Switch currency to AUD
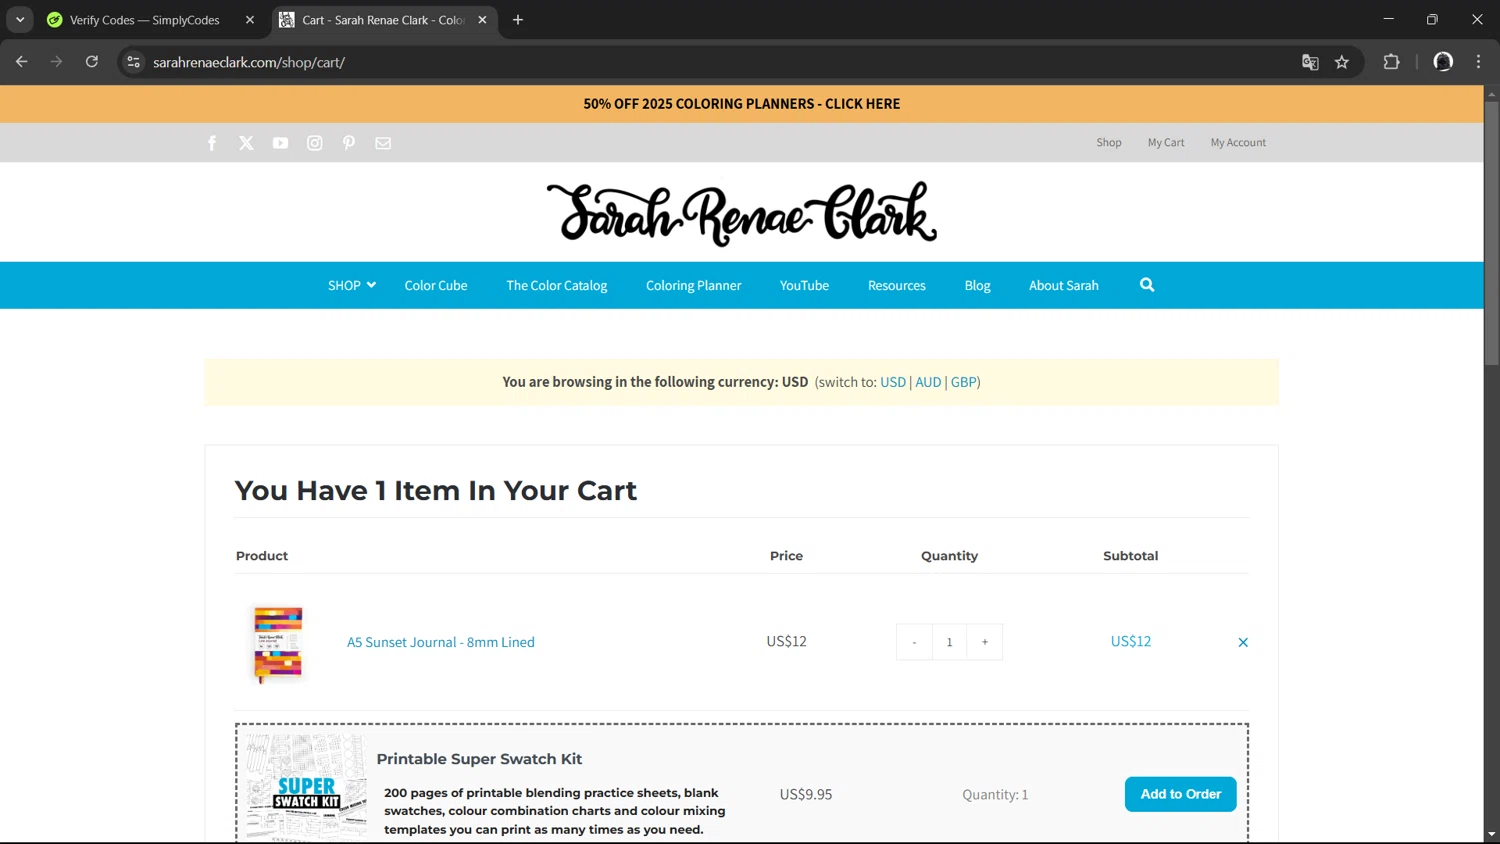The width and height of the screenshot is (1500, 844). pyautogui.click(x=928, y=382)
